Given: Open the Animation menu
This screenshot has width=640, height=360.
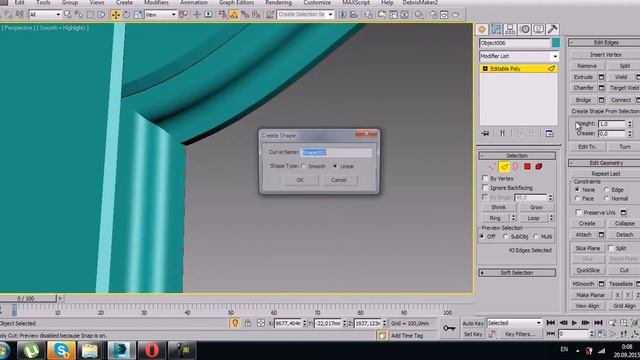Looking at the screenshot, I should [193, 2].
